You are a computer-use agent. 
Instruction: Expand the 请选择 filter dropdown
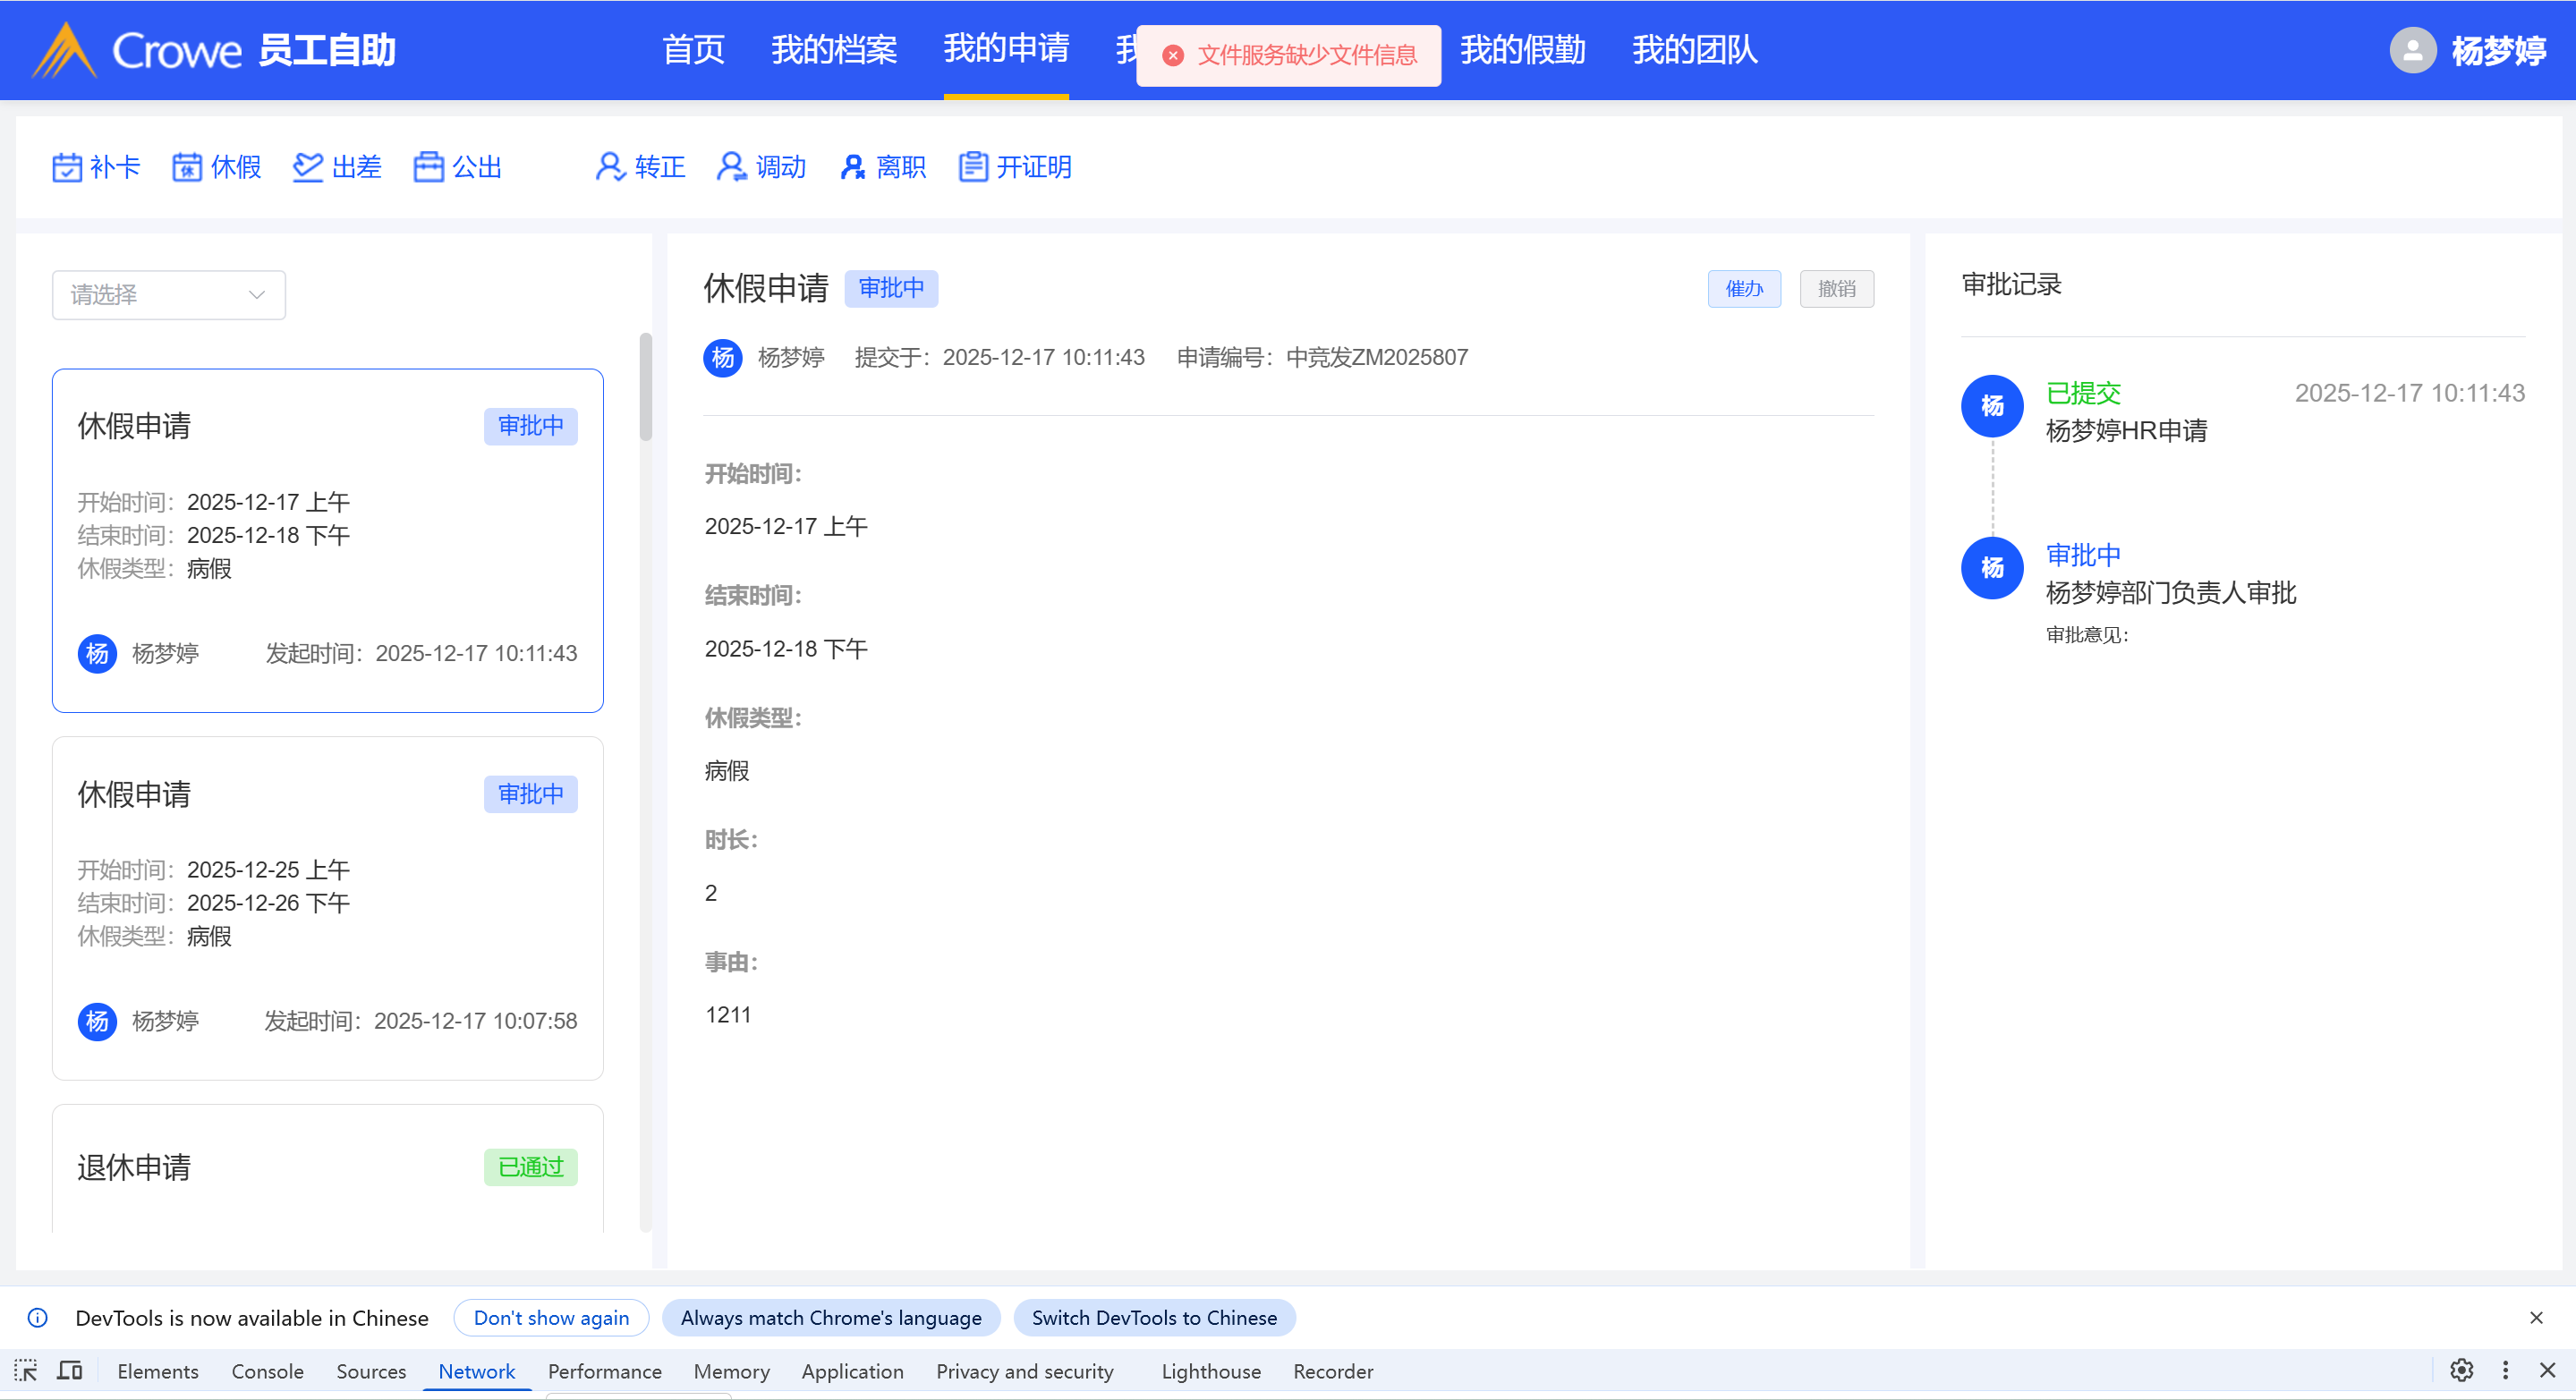168,295
